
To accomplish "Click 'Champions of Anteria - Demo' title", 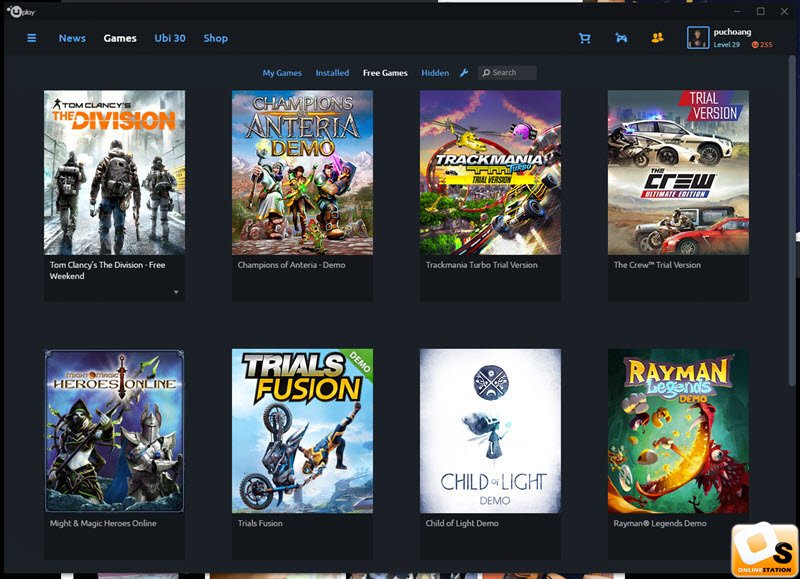I will pyautogui.click(x=291, y=265).
